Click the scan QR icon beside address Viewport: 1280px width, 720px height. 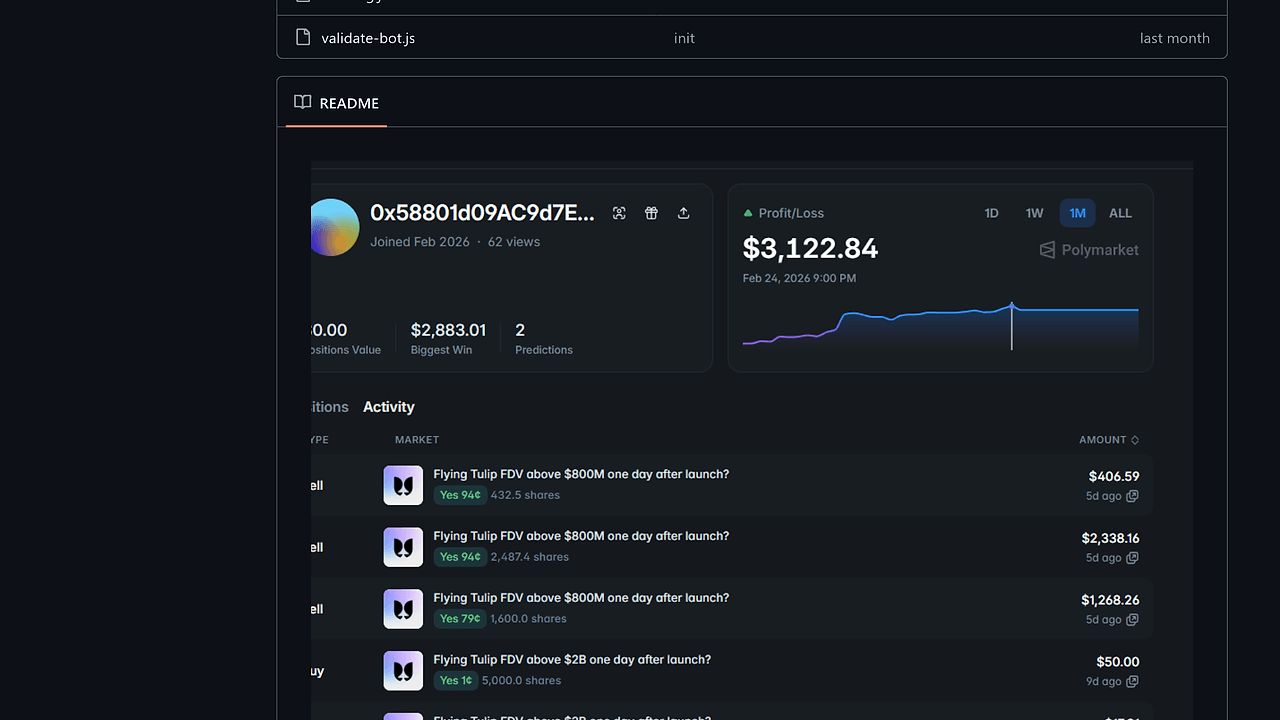click(x=619, y=213)
